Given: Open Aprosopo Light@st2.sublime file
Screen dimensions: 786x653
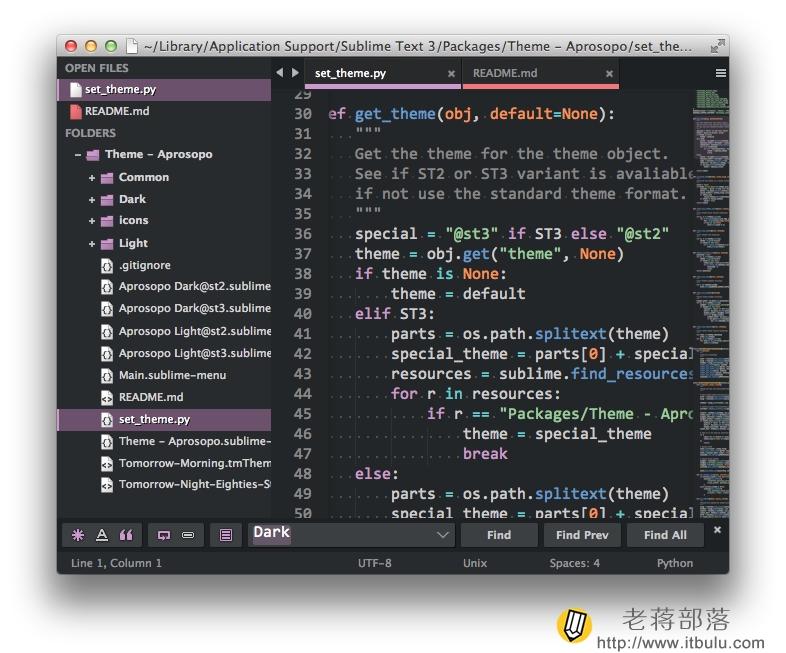Looking at the screenshot, I should (194, 331).
